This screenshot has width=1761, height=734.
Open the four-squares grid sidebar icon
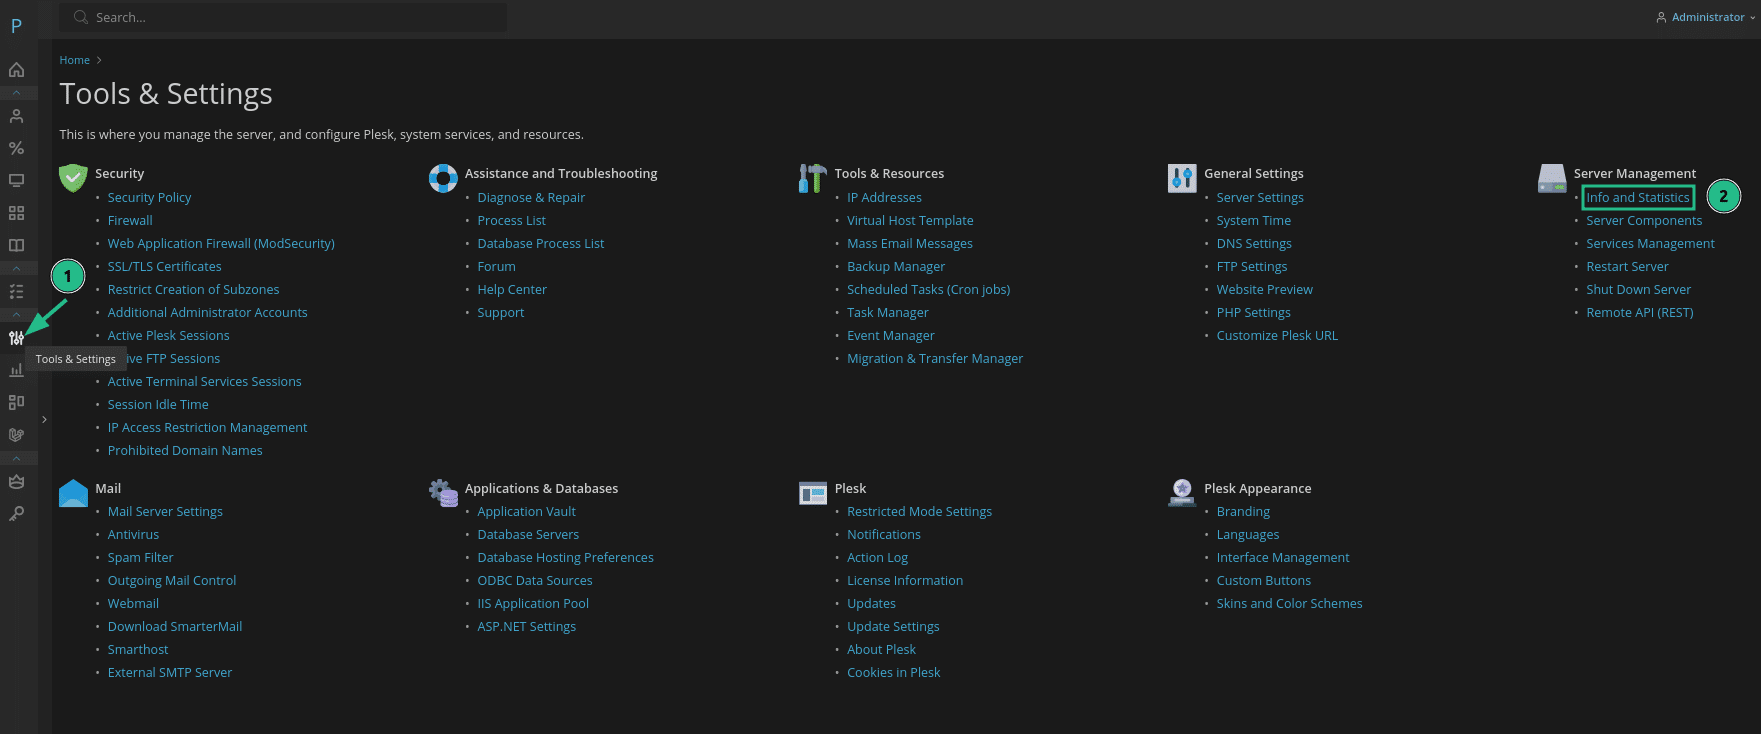(x=16, y=213)
